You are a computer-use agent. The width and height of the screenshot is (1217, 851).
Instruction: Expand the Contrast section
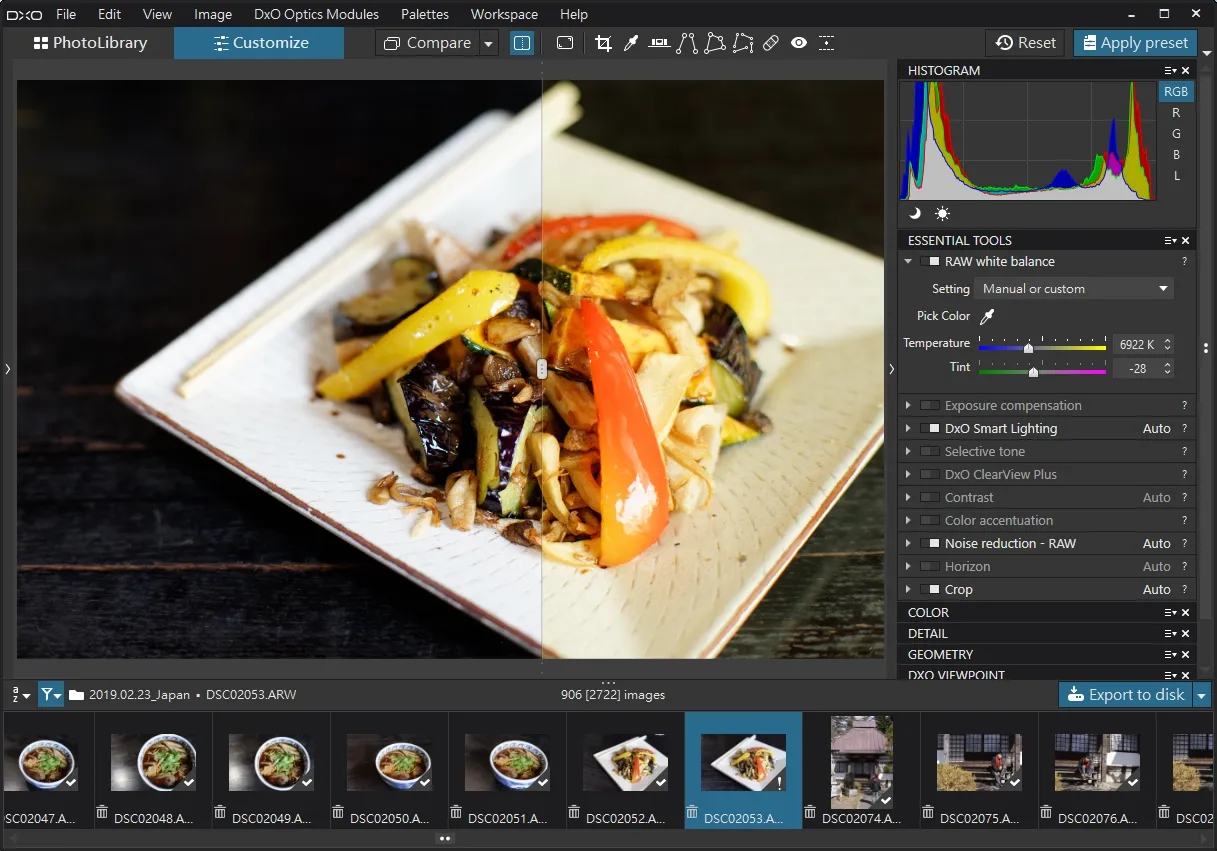(908, 498)
